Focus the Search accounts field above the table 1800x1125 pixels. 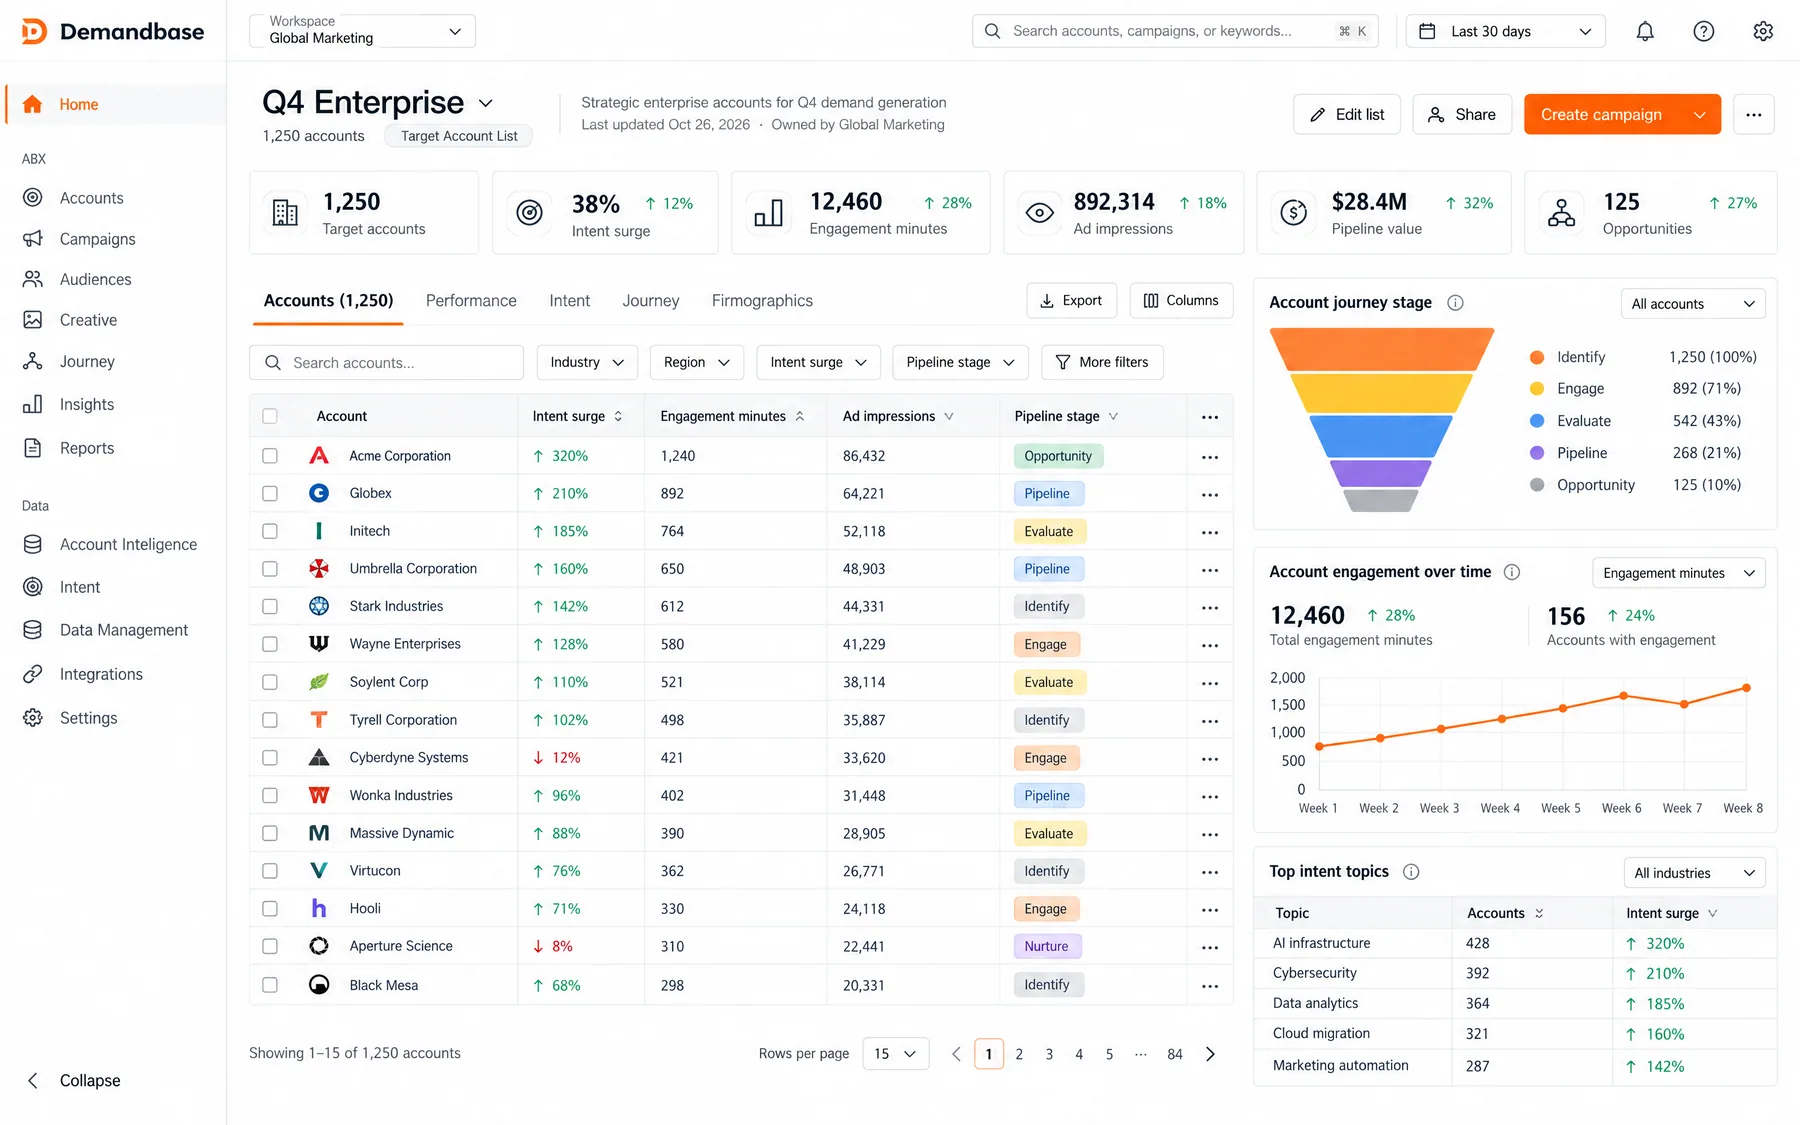pos(386,362)
